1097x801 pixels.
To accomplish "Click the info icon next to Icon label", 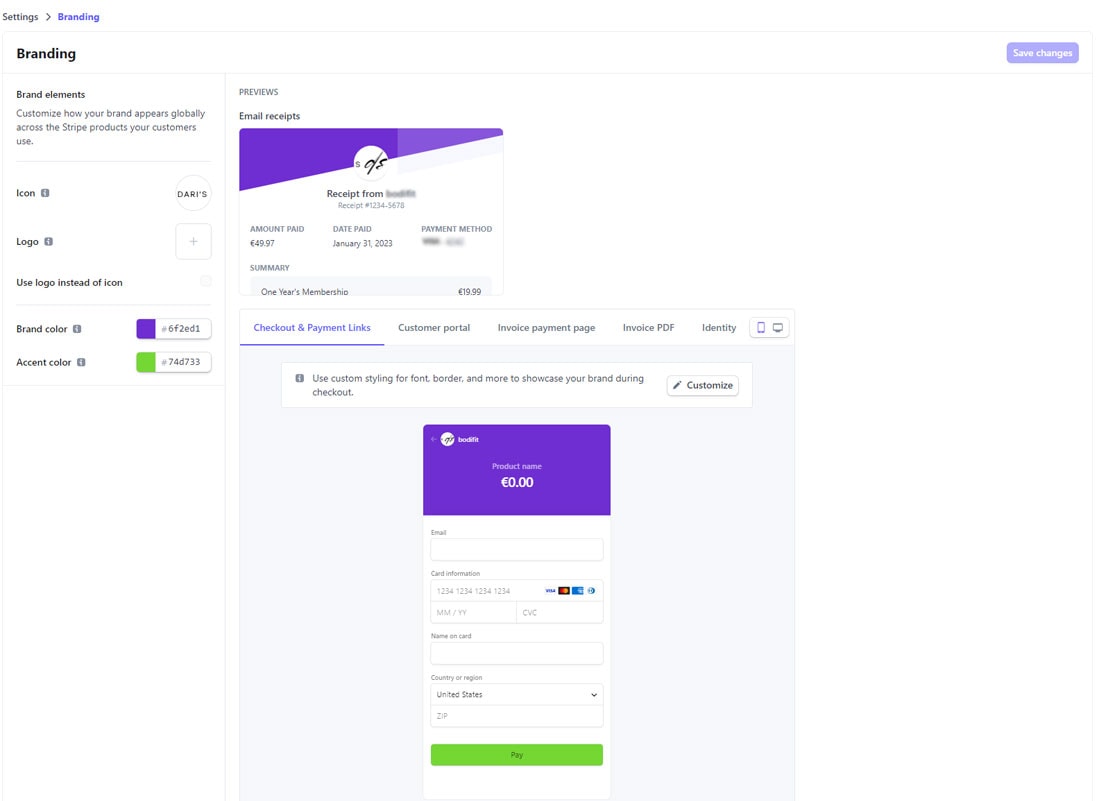I will click(45, 193).
